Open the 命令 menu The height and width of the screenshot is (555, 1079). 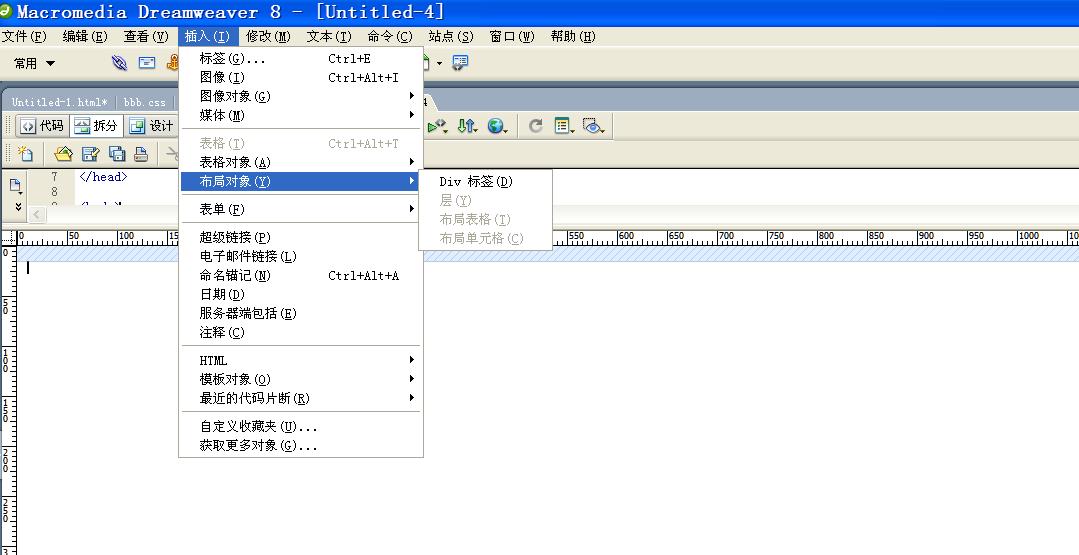389,36
